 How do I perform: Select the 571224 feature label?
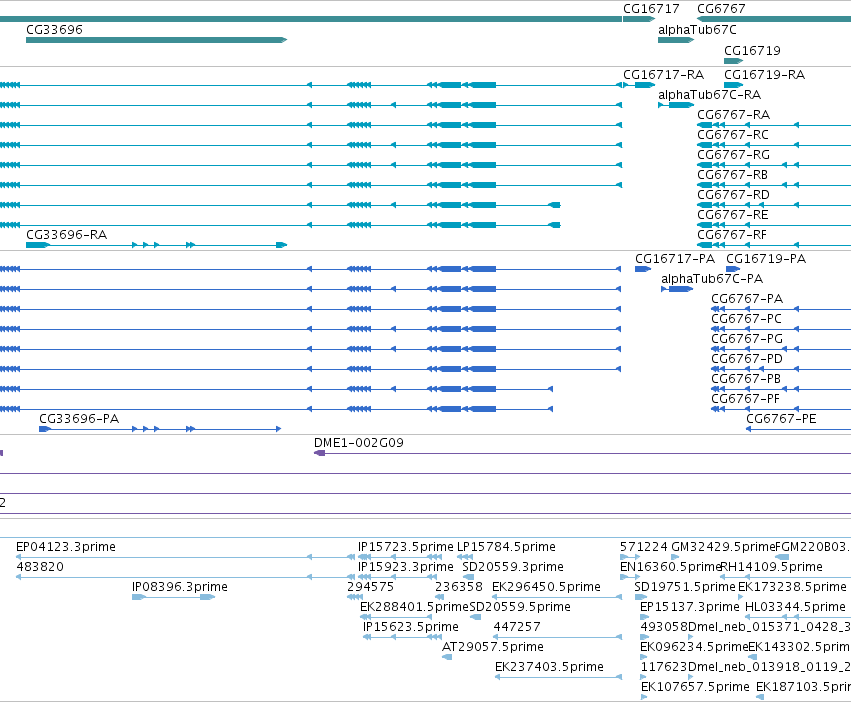click(x=644, y=547)
